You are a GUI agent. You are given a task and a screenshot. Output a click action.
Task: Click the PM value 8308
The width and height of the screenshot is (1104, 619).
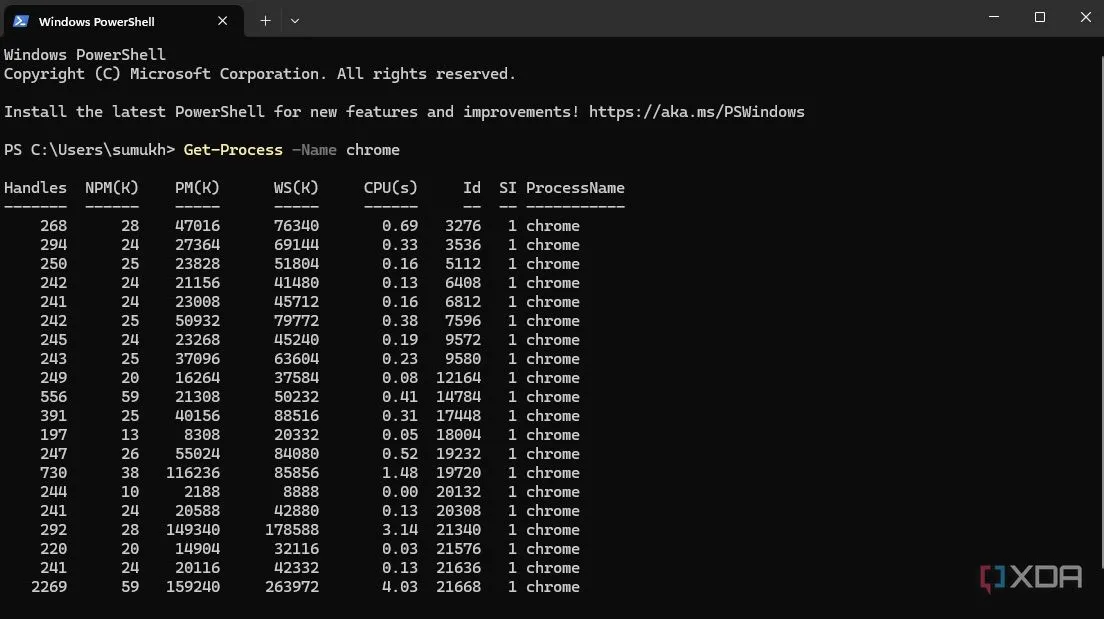click(x=202, y=435)
